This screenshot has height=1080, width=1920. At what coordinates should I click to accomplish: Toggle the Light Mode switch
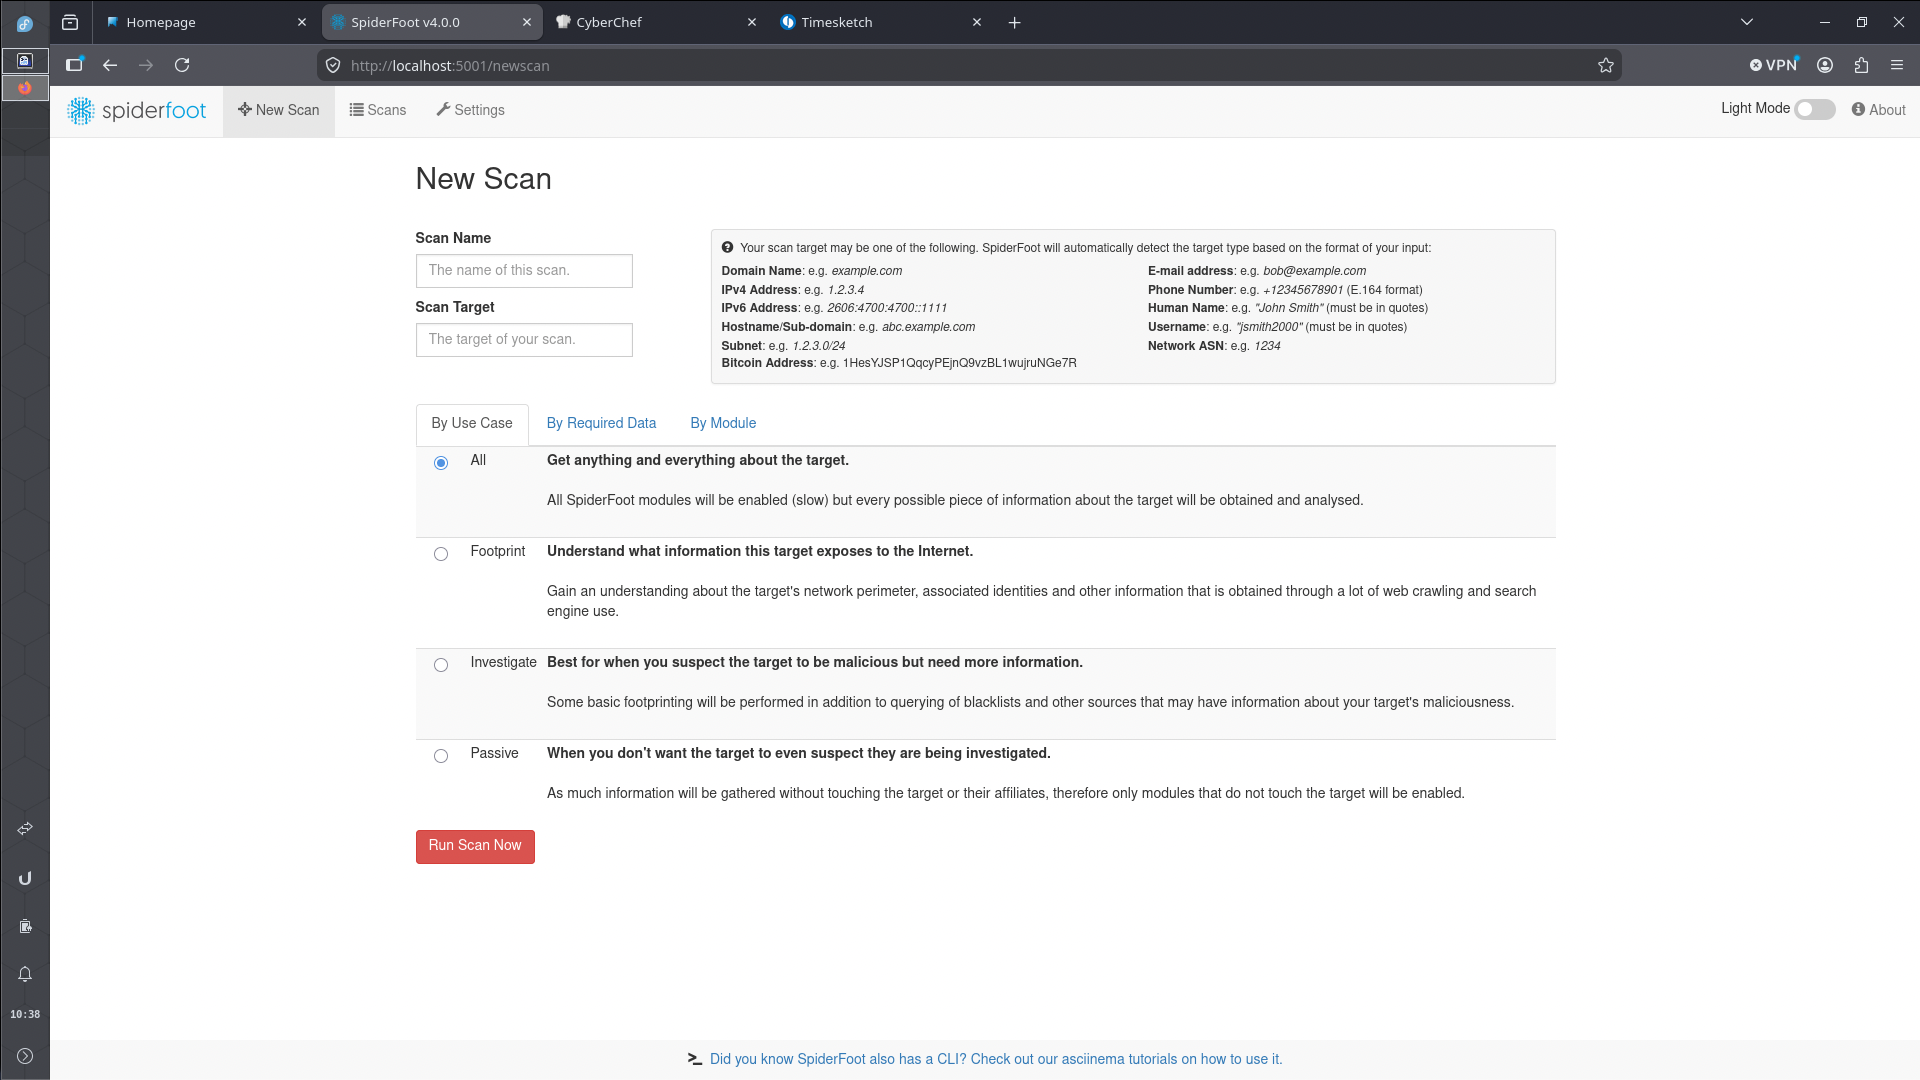click(1815, 109)
